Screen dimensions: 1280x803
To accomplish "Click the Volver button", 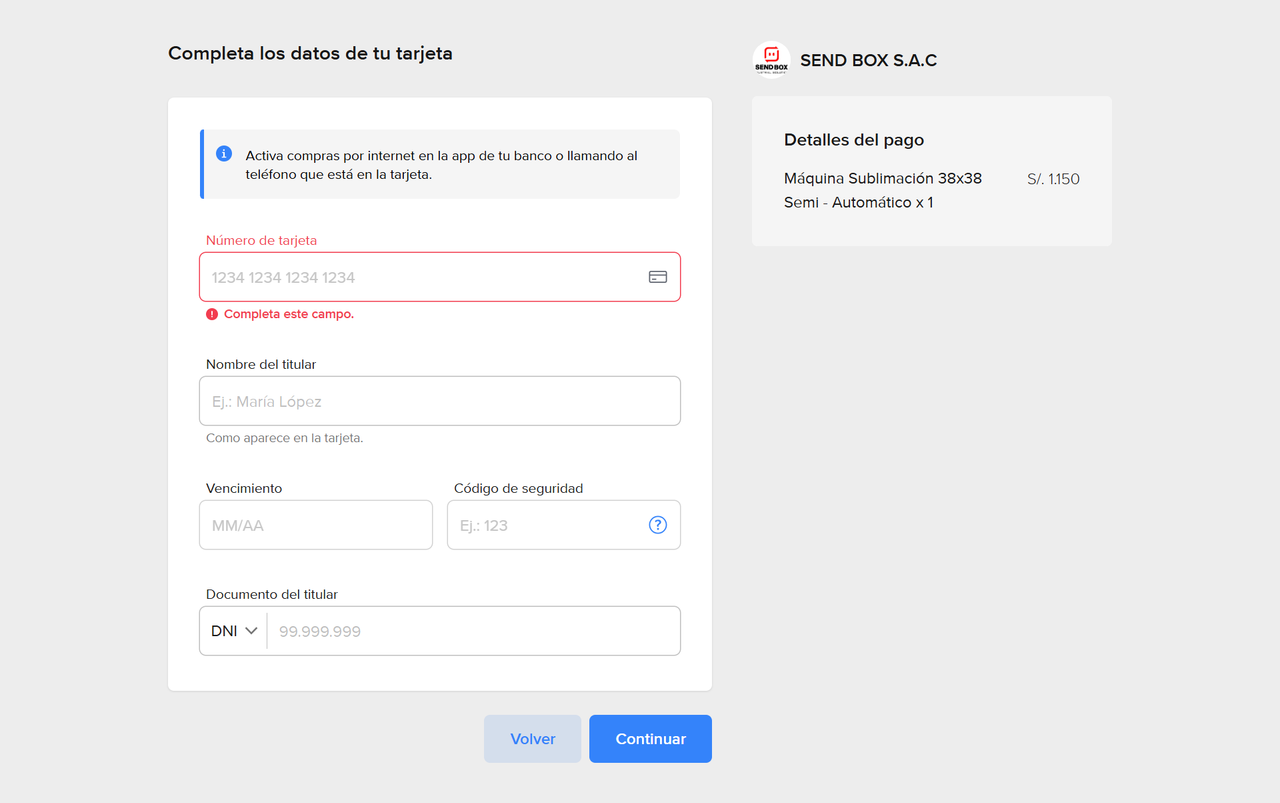I will [x=532, y=738].
